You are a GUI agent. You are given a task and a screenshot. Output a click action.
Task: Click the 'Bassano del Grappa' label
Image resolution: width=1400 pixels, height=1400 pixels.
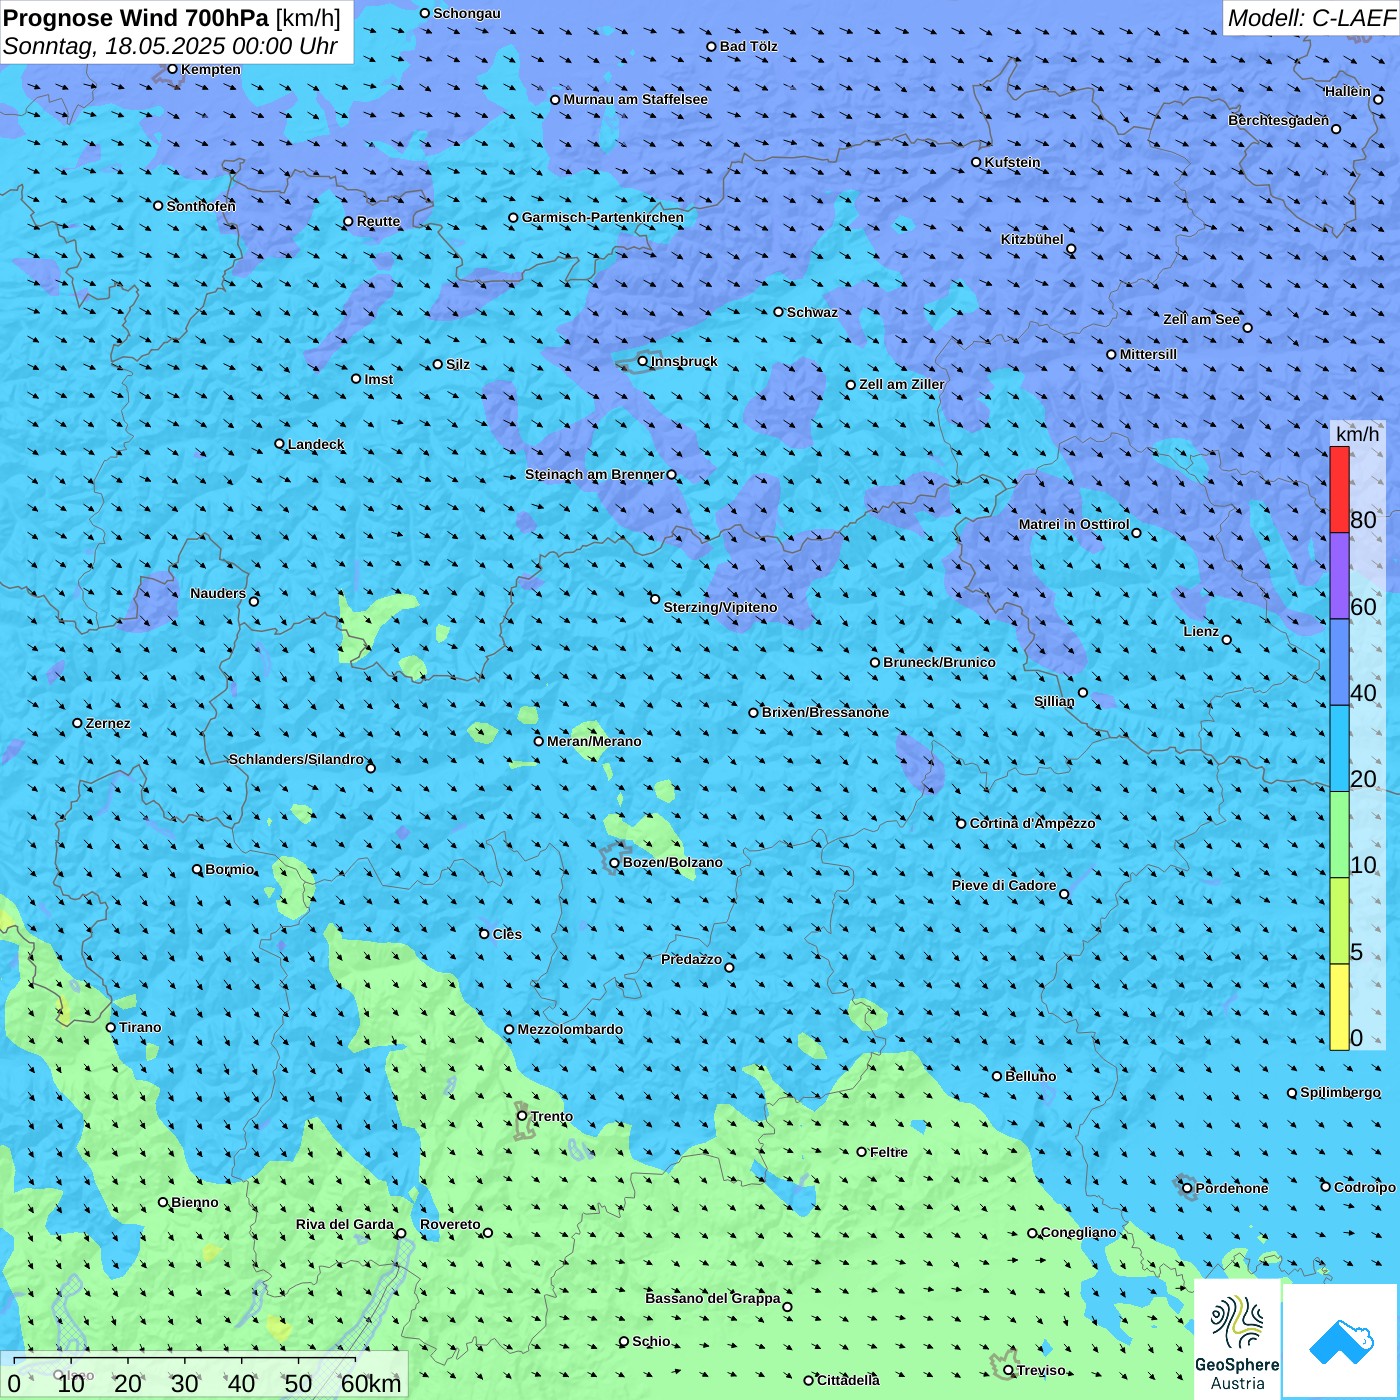click(712, 1298)
